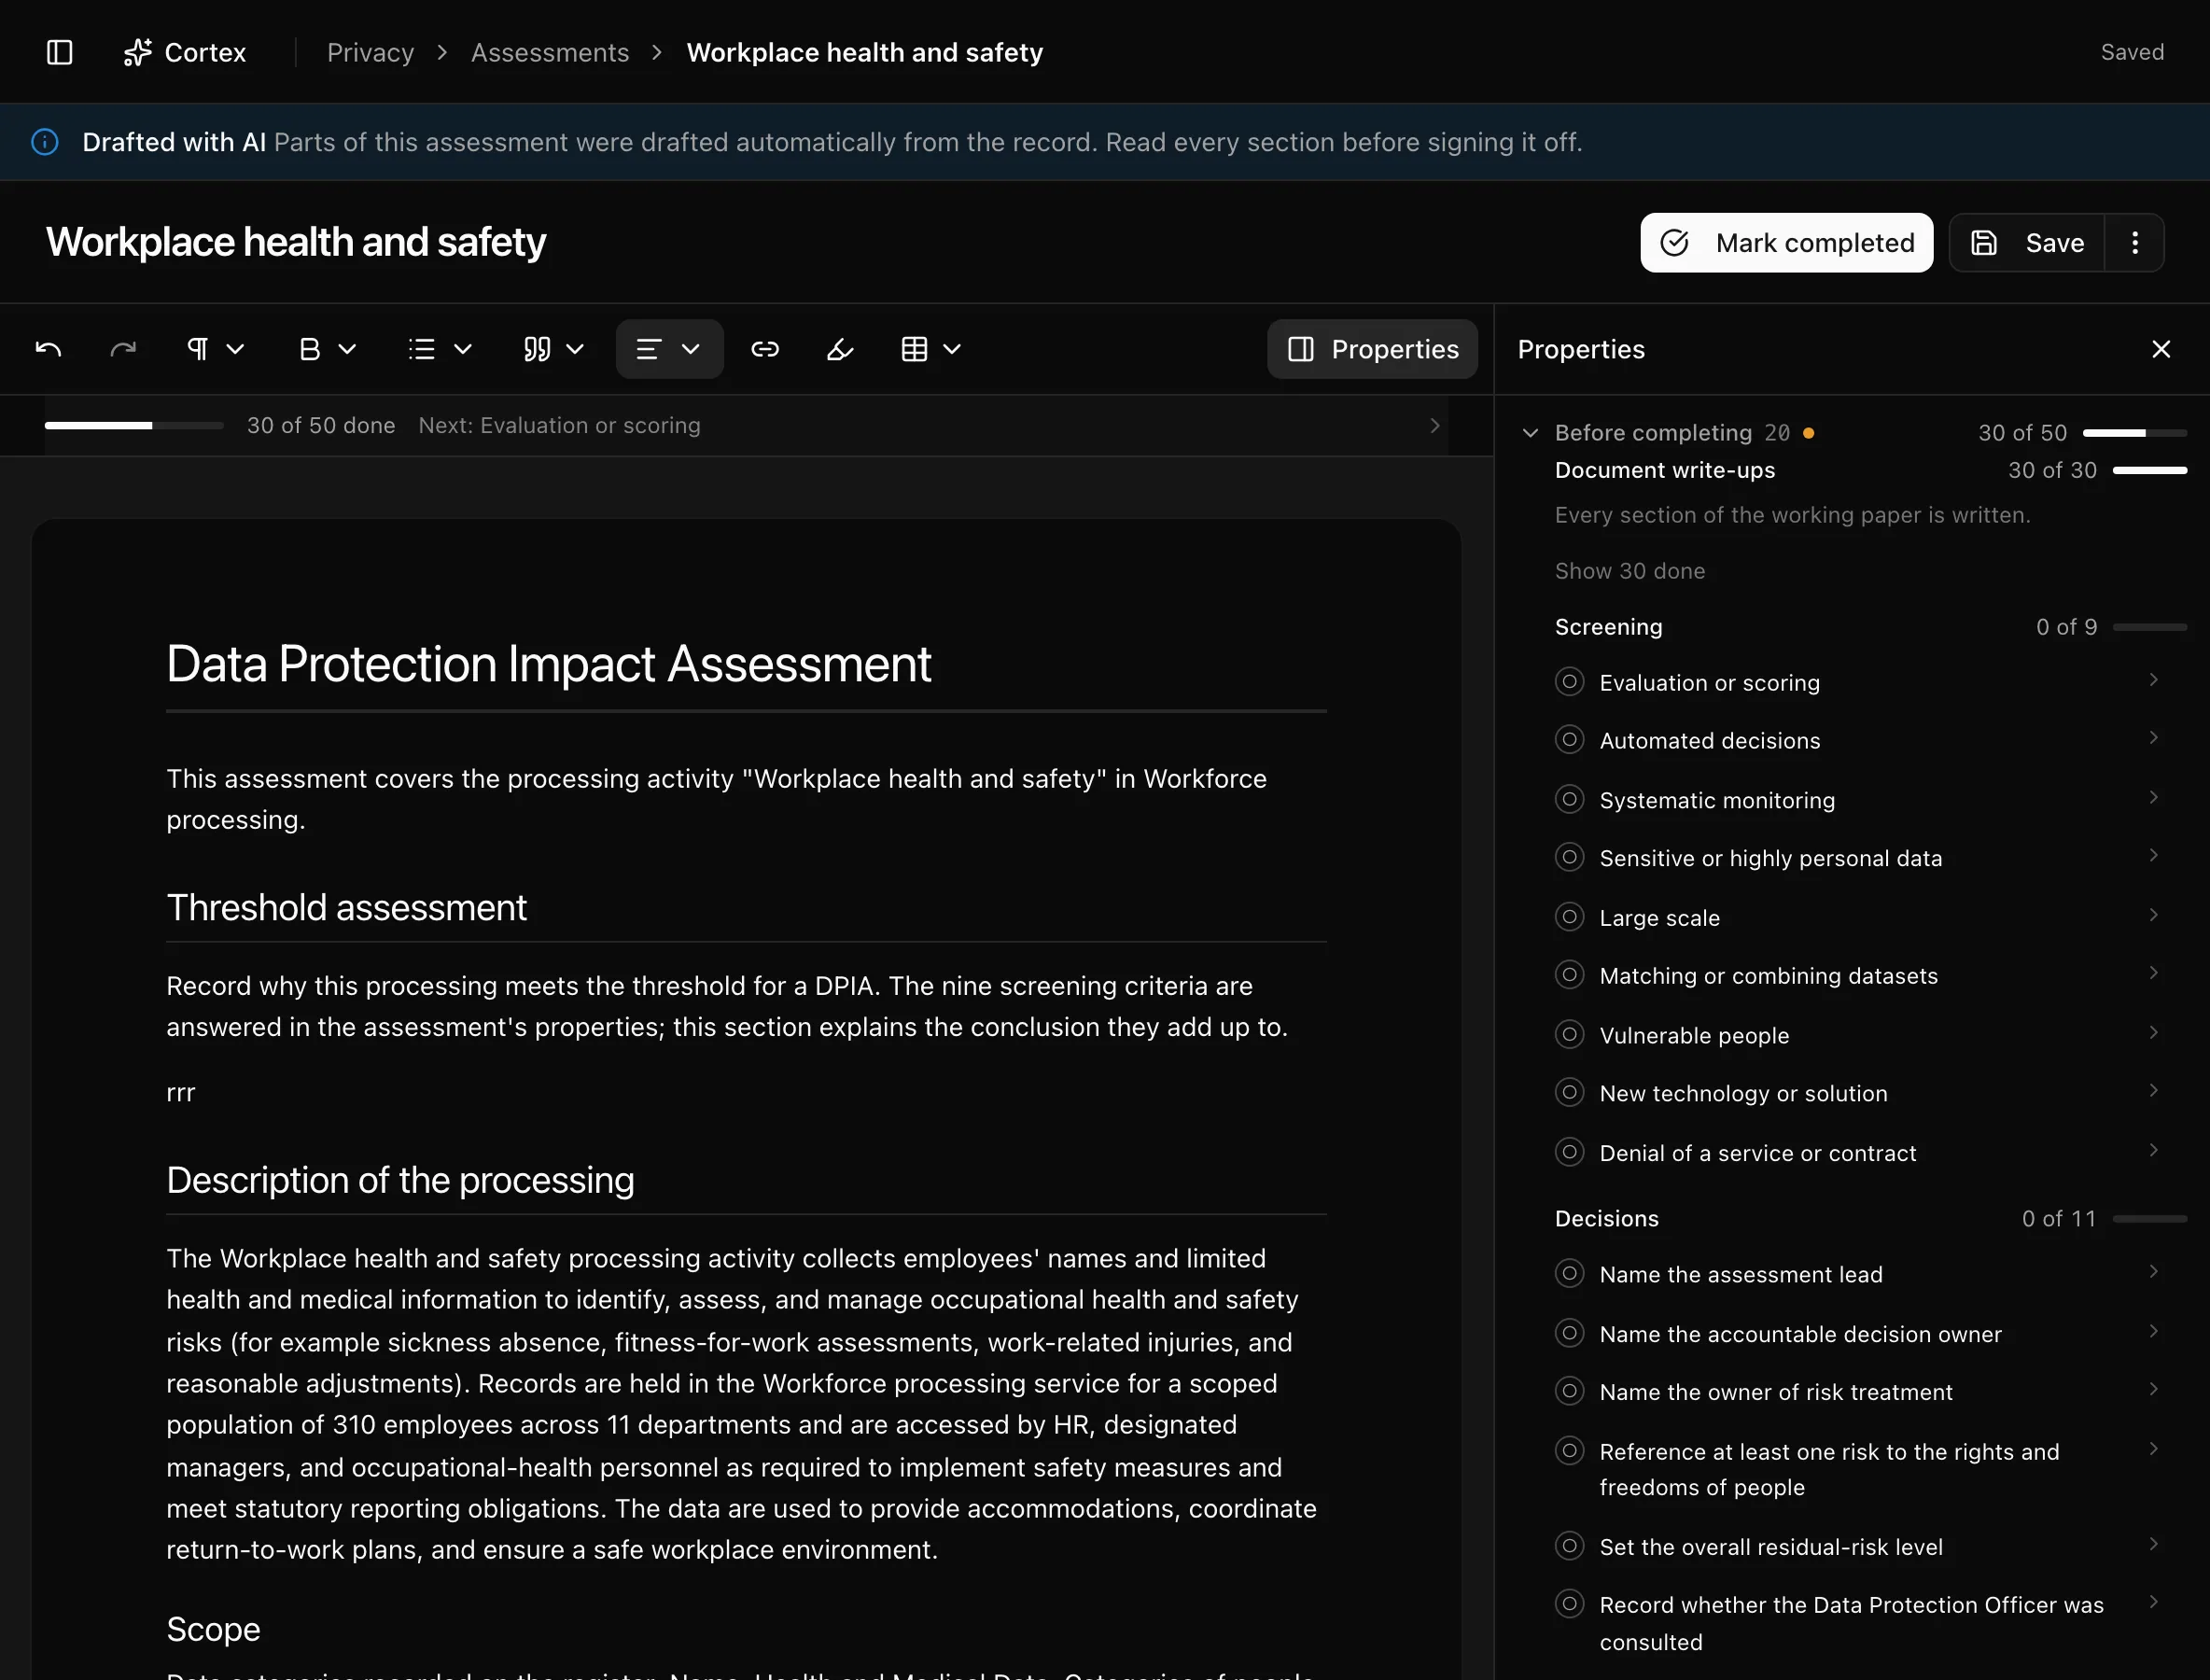Expand Automated decisions row chevron

[x=2153, y=738]
